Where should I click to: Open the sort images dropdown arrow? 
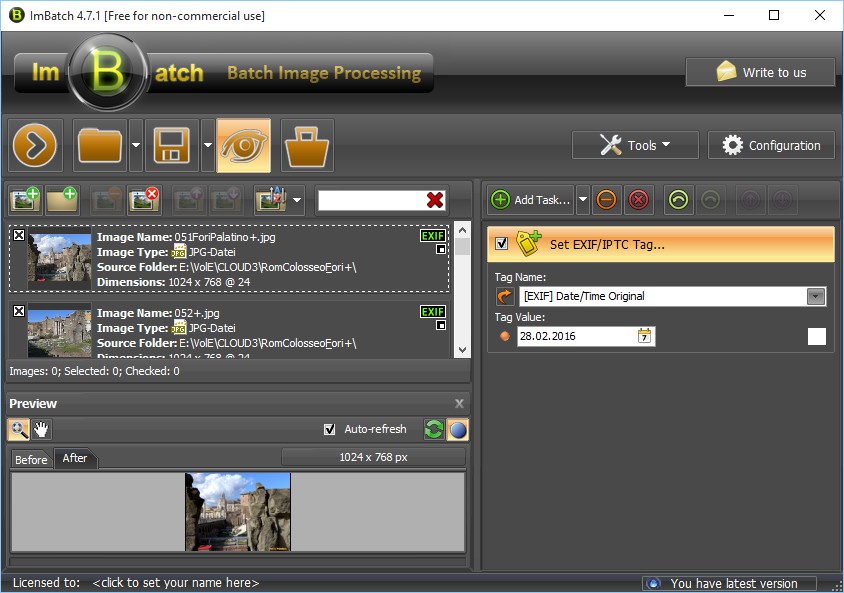click(297, 200)
